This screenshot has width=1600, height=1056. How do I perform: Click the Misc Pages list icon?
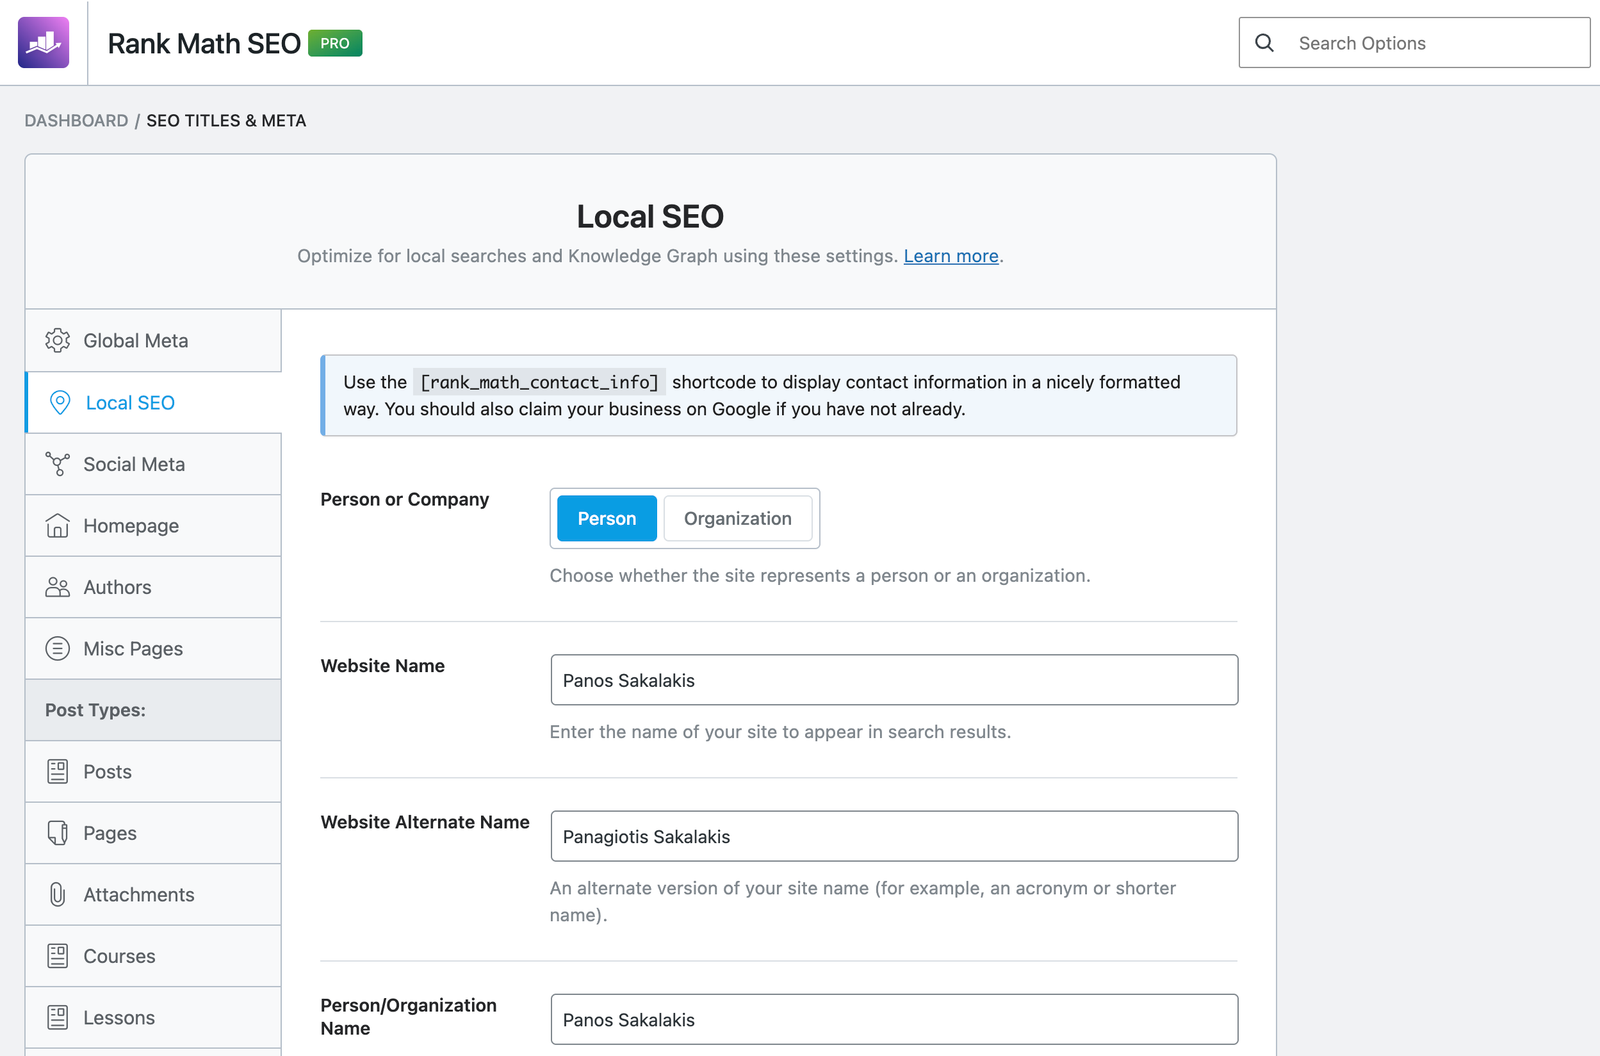click(58, 649)
